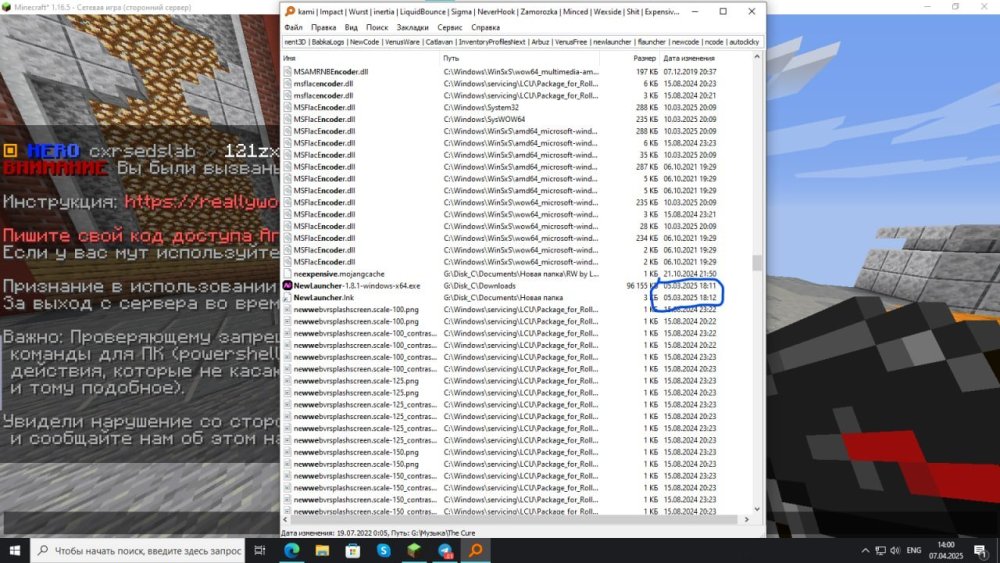Sort results by Дата изменения column
This screenshot has width=1000, height=563.
pyautogui.click(x=705, y=58)
